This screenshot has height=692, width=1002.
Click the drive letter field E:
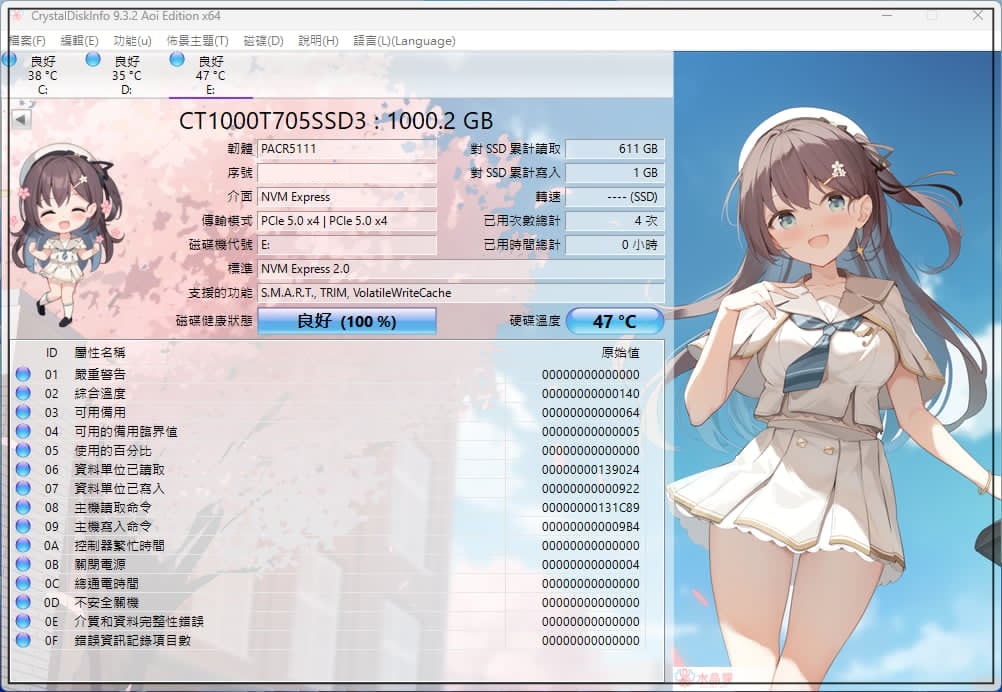point(347,245)
